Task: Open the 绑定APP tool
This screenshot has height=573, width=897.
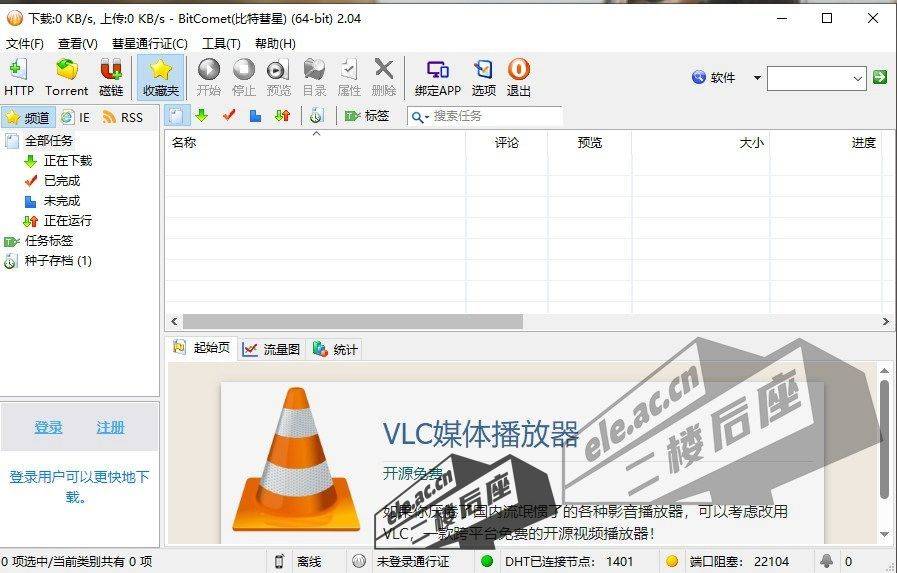Action: [438, 77]
